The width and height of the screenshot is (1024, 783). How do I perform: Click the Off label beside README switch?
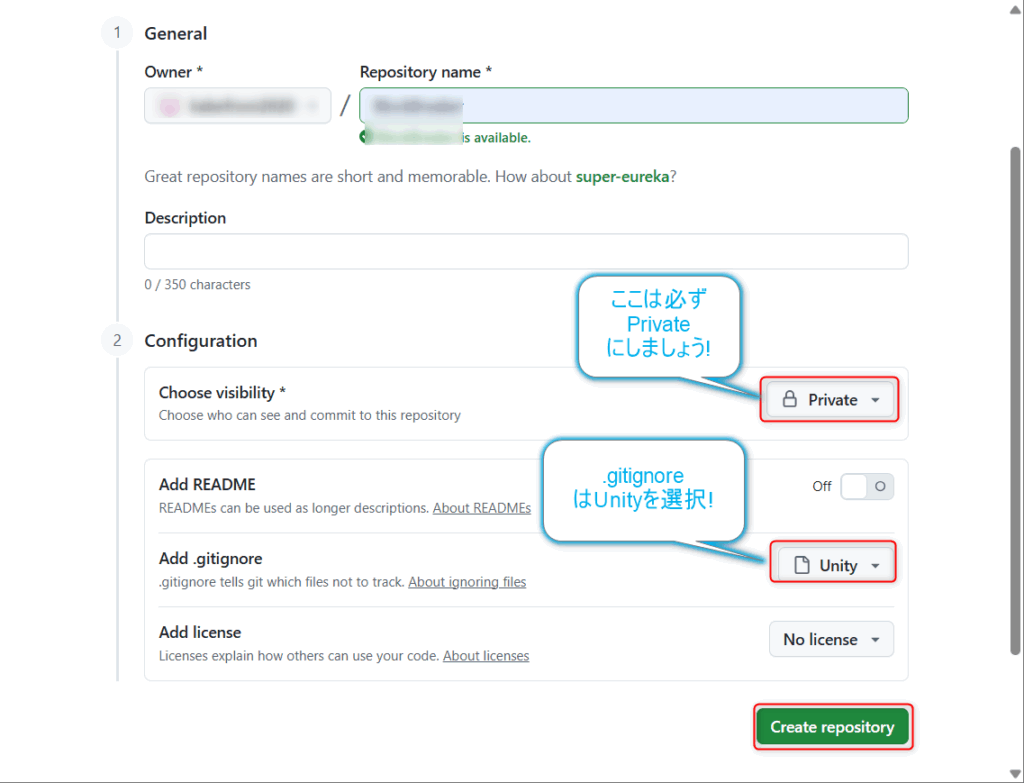click(822, 486)
